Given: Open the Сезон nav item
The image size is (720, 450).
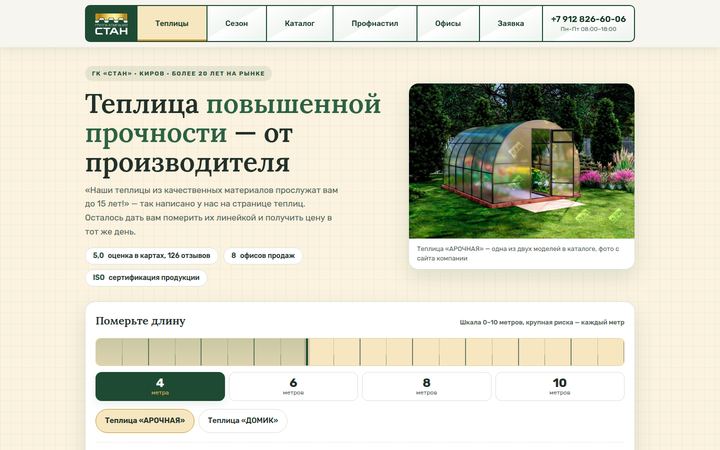Looking at the screenshot, I should pos(236,23).
